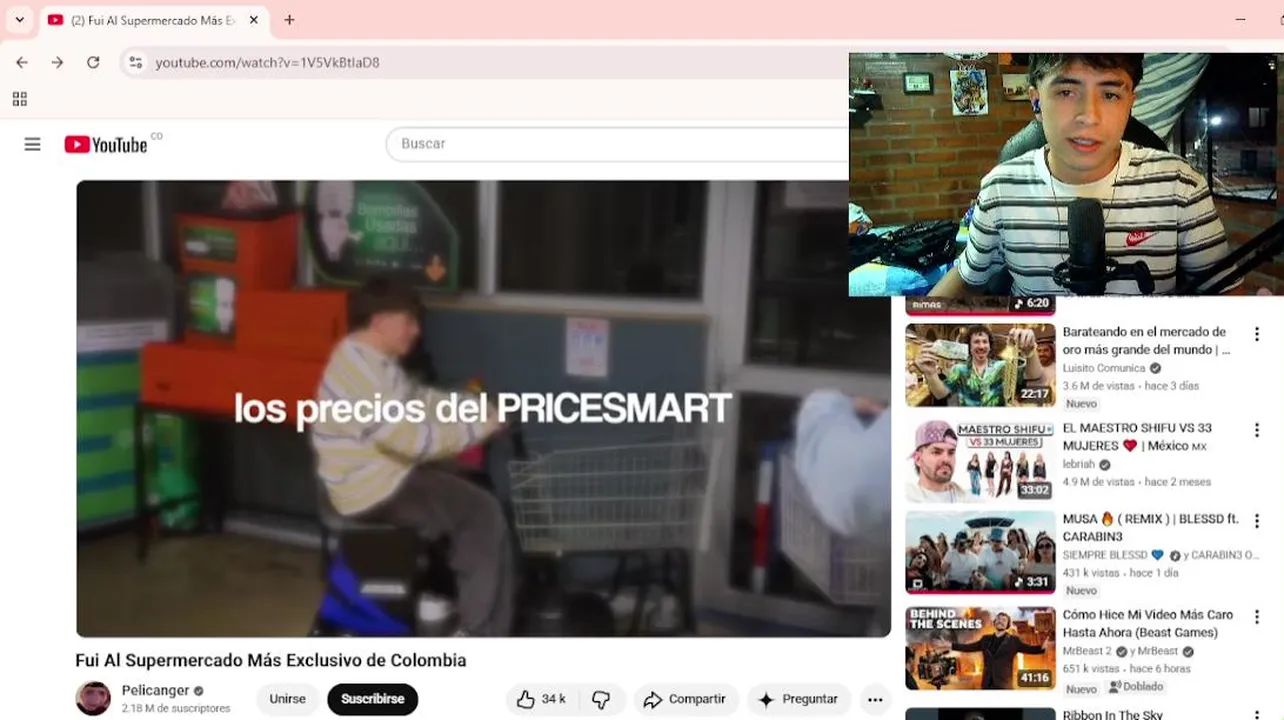Open the Pelicanger channel name link

coord(155,690)
